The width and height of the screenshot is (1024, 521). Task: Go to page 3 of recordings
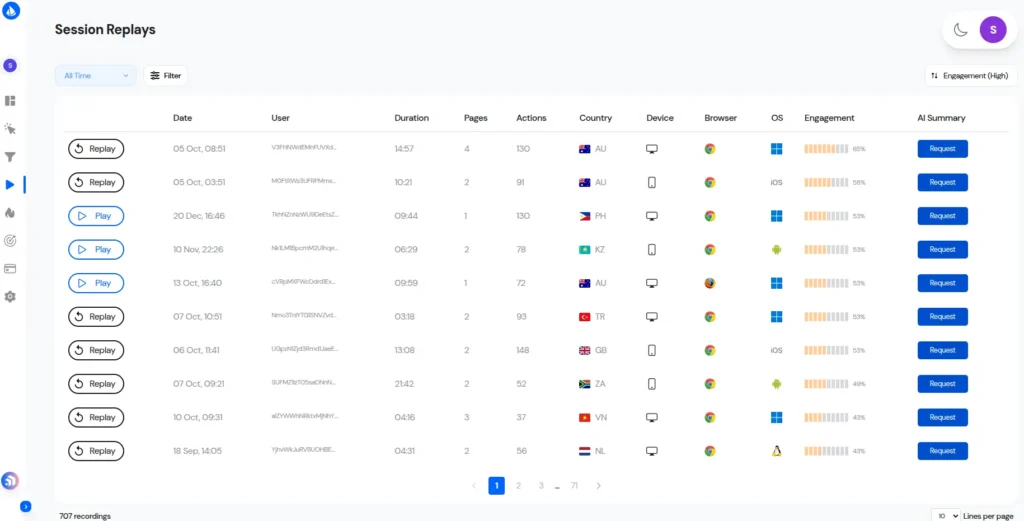pyautogui.click(x=541, y=486)
